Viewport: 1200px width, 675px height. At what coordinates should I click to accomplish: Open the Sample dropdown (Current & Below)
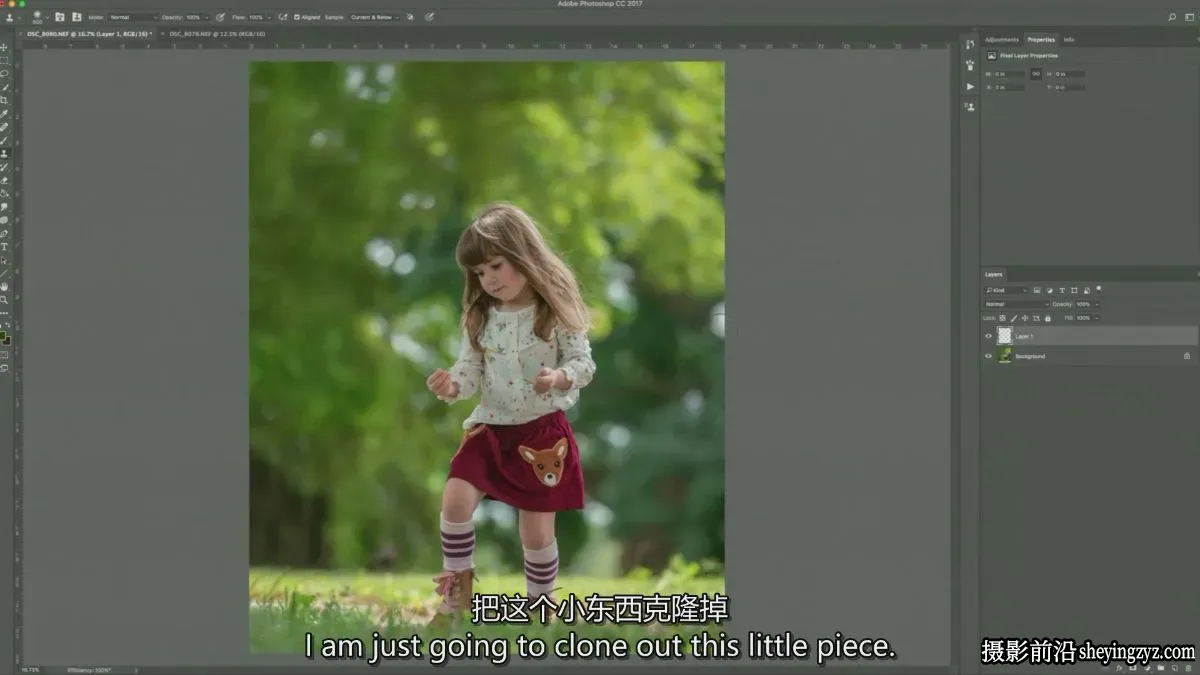click(x=374, y=17)
